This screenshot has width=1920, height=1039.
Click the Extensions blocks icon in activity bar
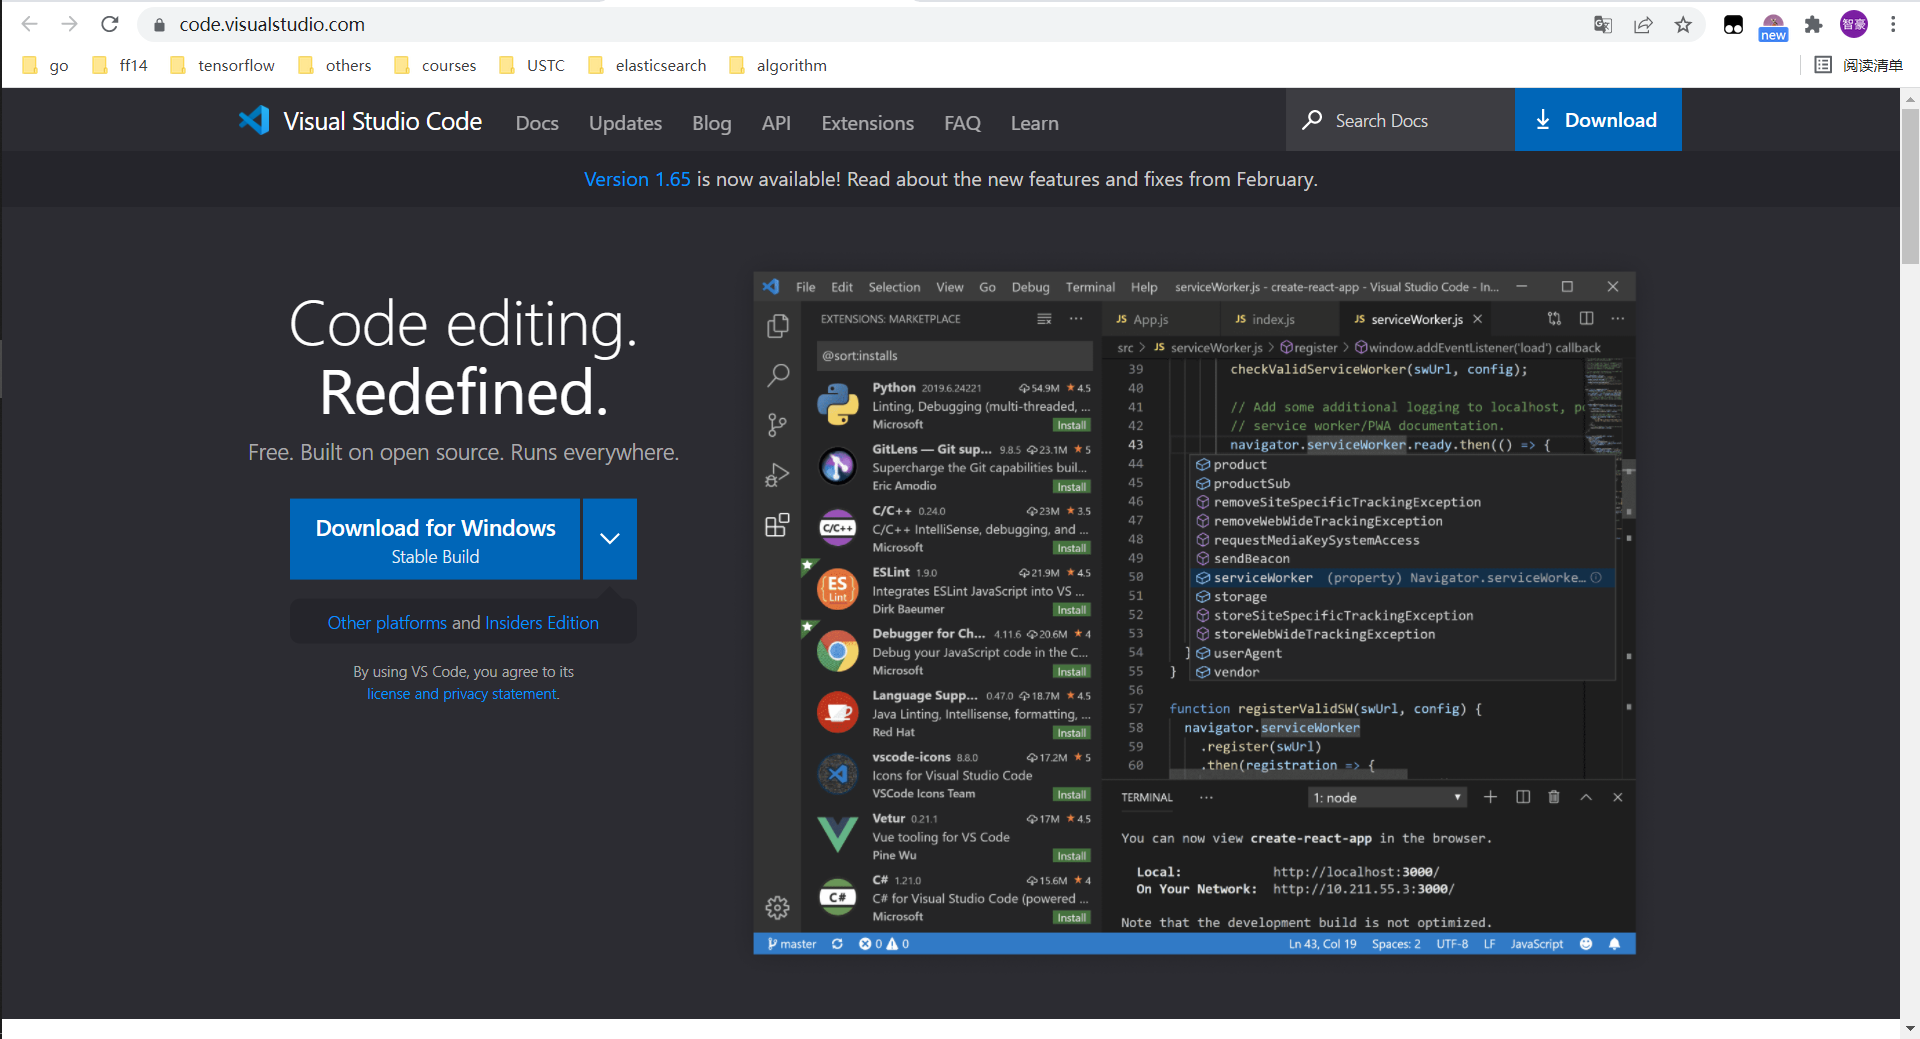777,525
